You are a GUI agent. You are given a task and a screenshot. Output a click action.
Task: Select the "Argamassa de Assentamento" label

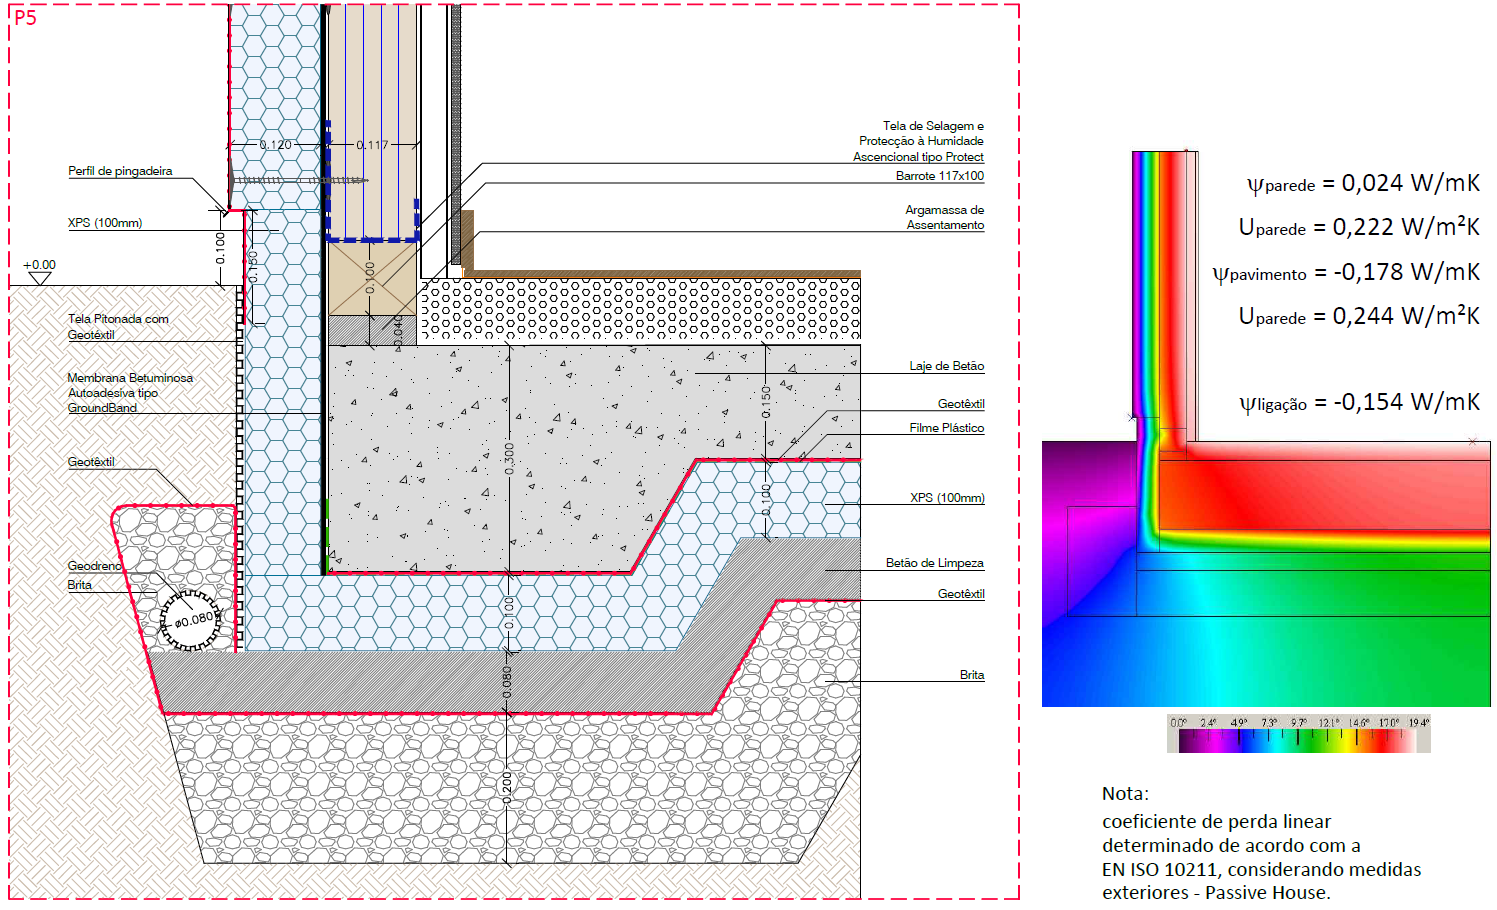tap(945, 217)
